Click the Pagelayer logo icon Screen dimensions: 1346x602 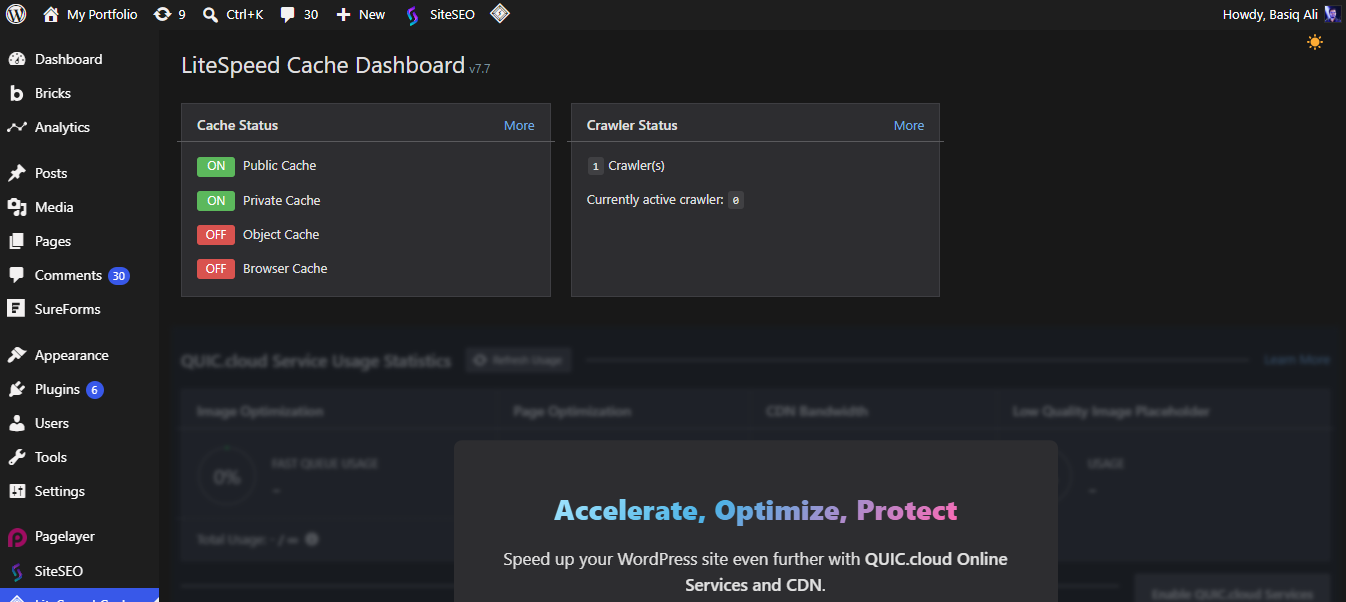[x=17, y=537]
